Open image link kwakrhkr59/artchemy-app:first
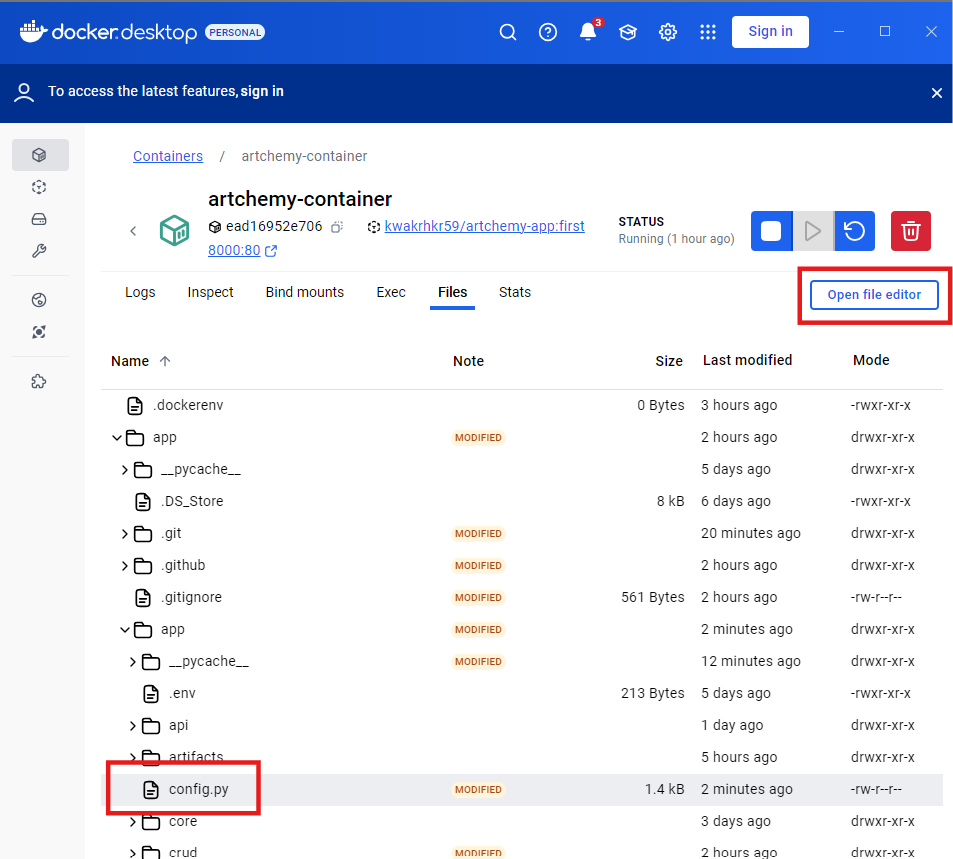 (484, 226)
